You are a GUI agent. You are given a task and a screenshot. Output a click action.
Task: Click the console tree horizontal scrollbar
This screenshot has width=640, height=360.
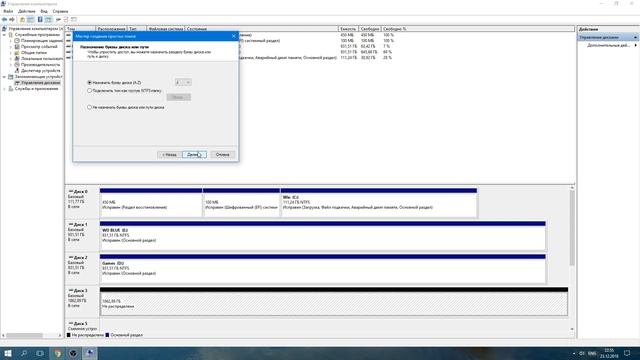pyautogui.click(x=24, y=335)
